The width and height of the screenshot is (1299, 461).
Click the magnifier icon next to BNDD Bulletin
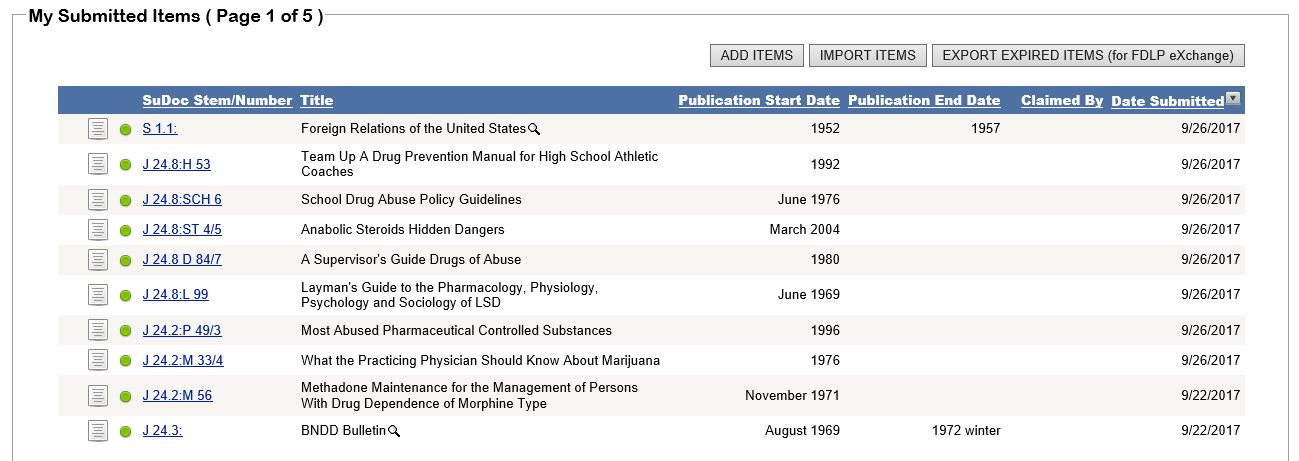click(x=394, y=431)
